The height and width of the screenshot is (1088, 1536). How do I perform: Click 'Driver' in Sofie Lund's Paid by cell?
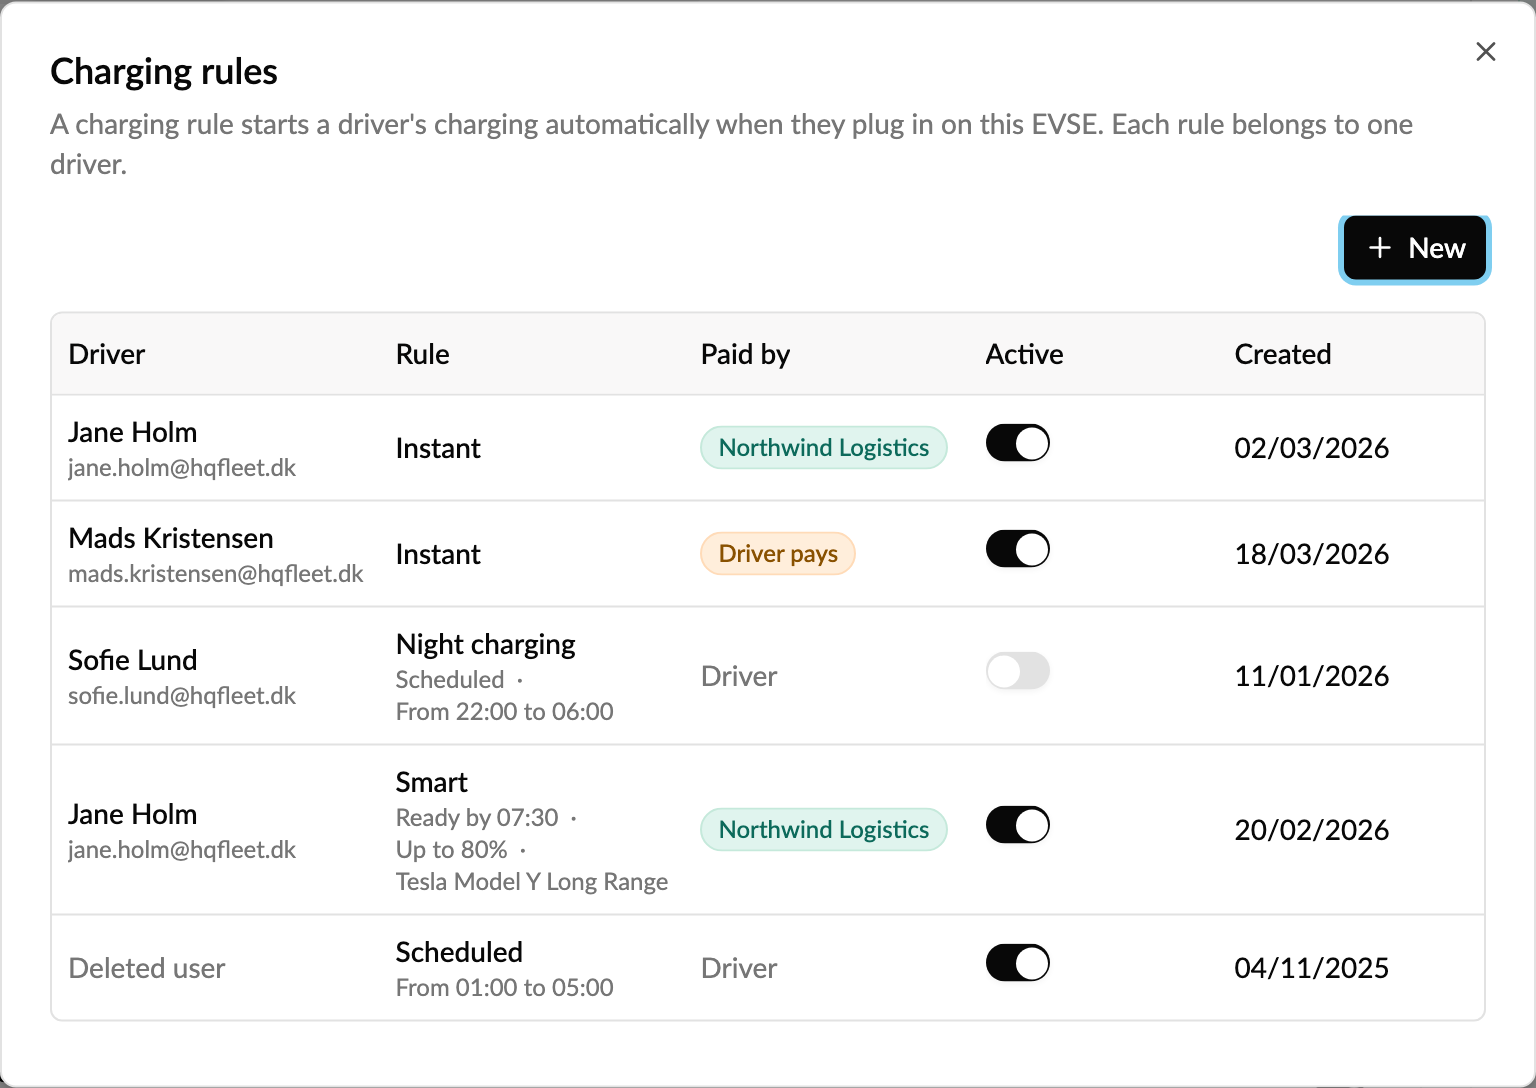click(739, 676)
